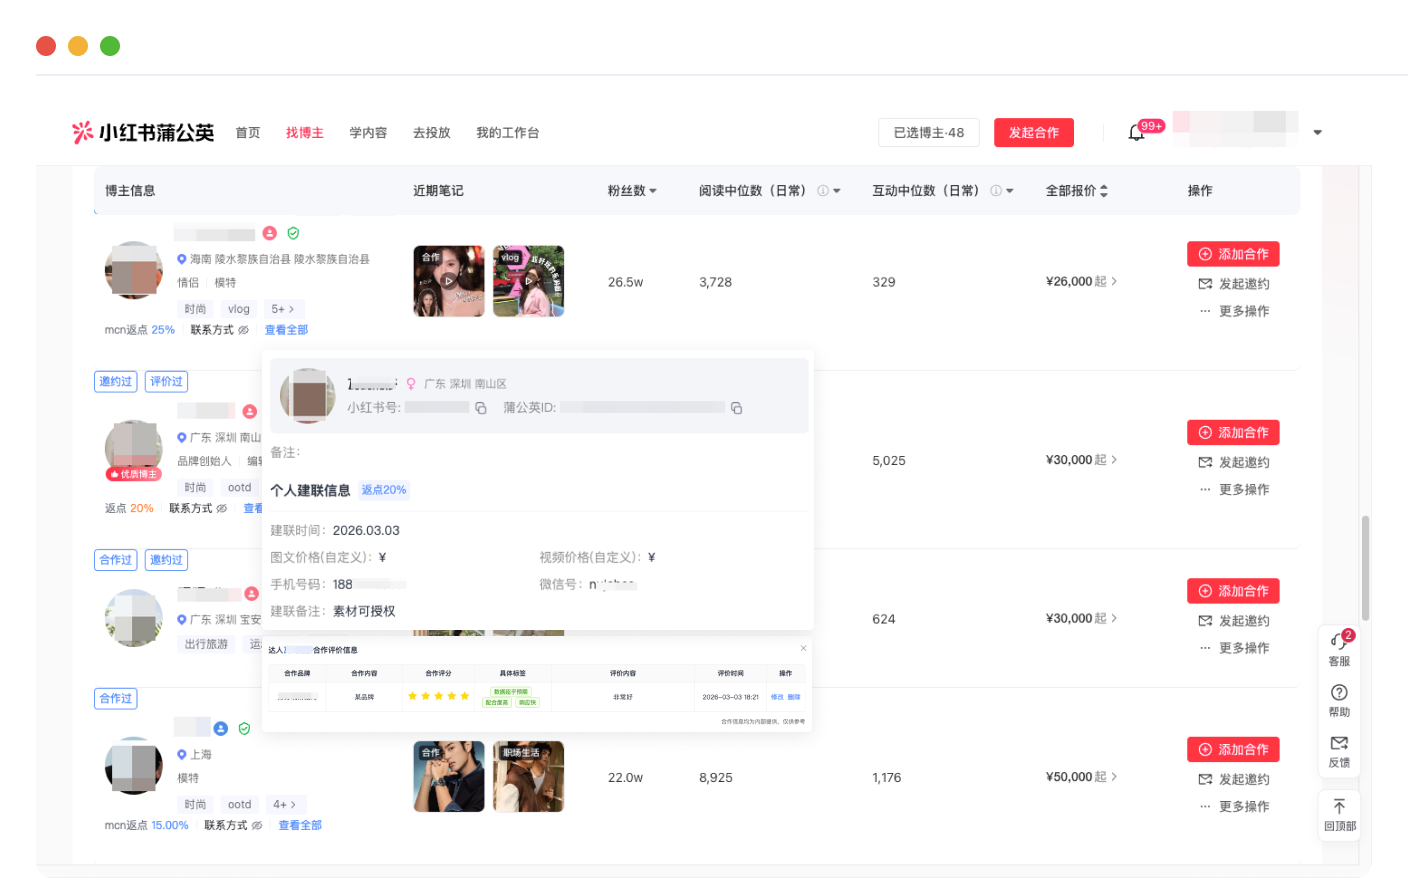
Task: Go to 我的工作台 in top navigation
Action: 507,133
